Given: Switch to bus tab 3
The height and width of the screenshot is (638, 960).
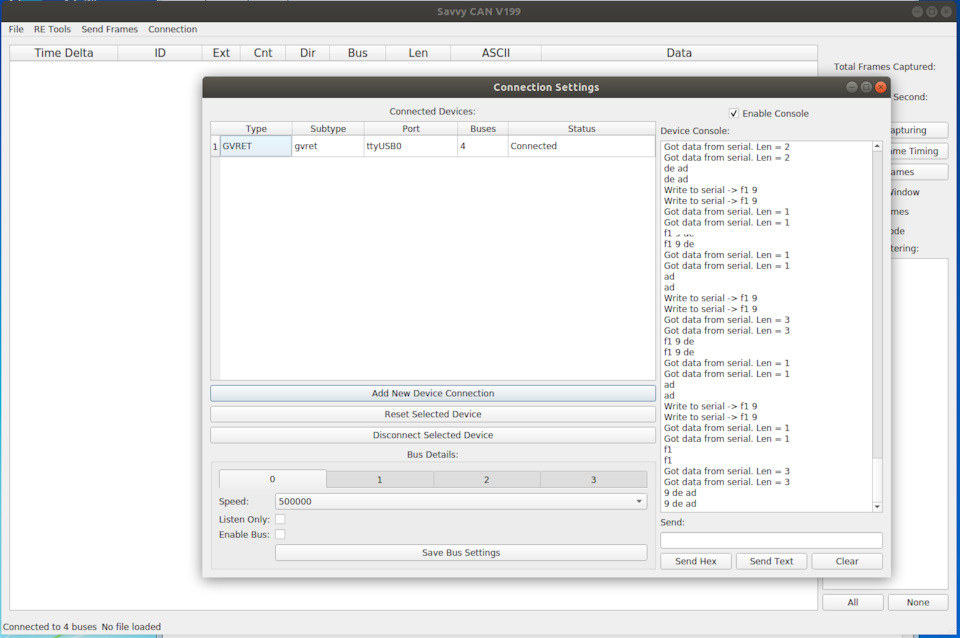Looking at the screenshot, I should coord(593,479).
